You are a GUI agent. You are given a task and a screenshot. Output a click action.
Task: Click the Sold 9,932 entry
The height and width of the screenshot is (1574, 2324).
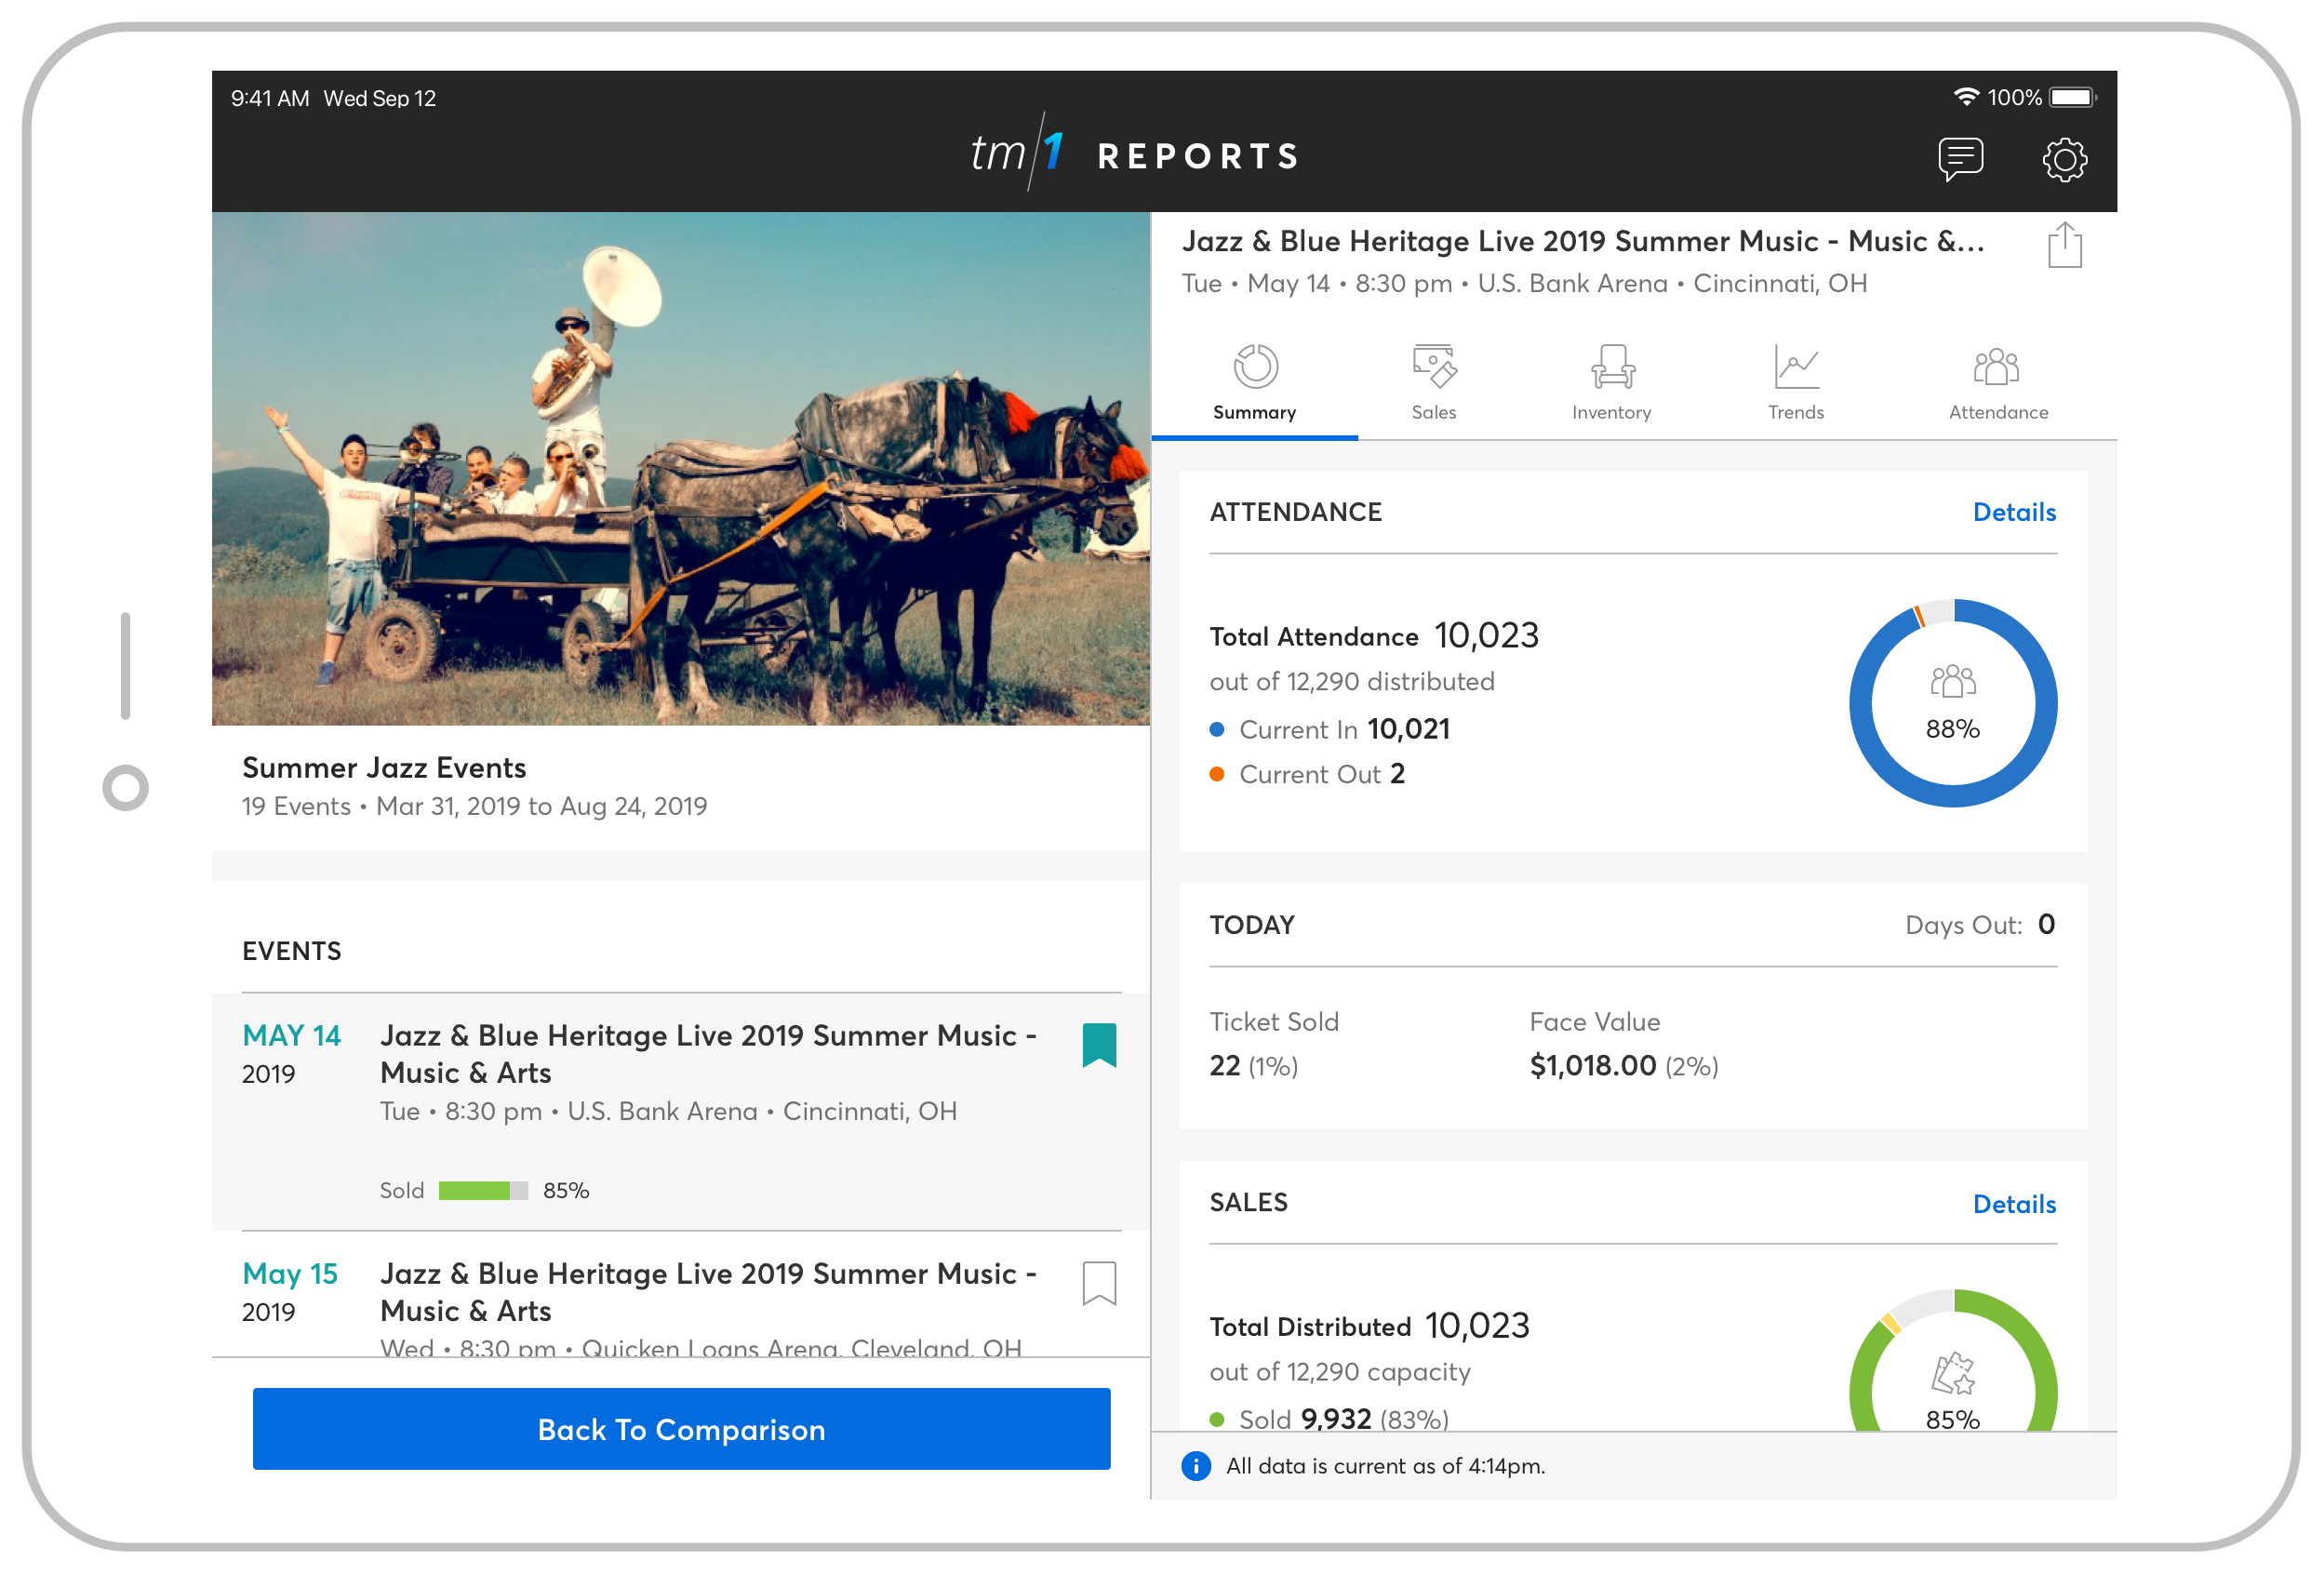[x=1329, y=1419]
